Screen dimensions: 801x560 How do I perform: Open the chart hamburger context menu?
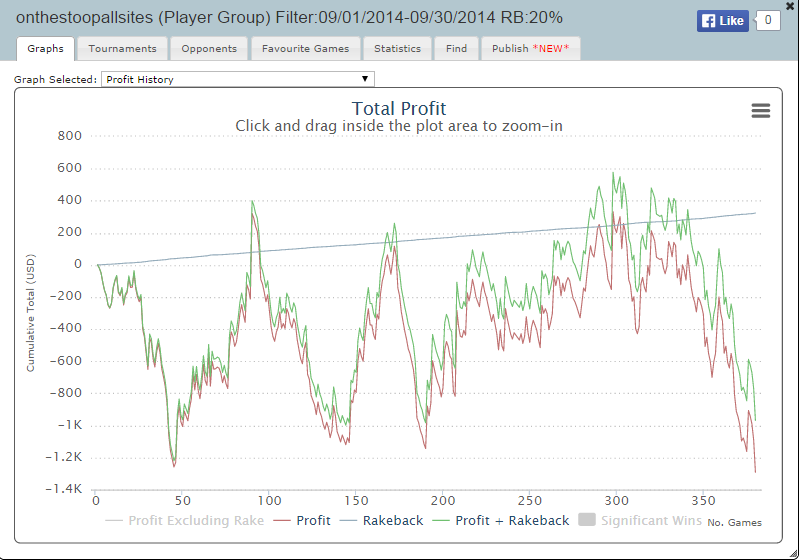click(761, 110)
